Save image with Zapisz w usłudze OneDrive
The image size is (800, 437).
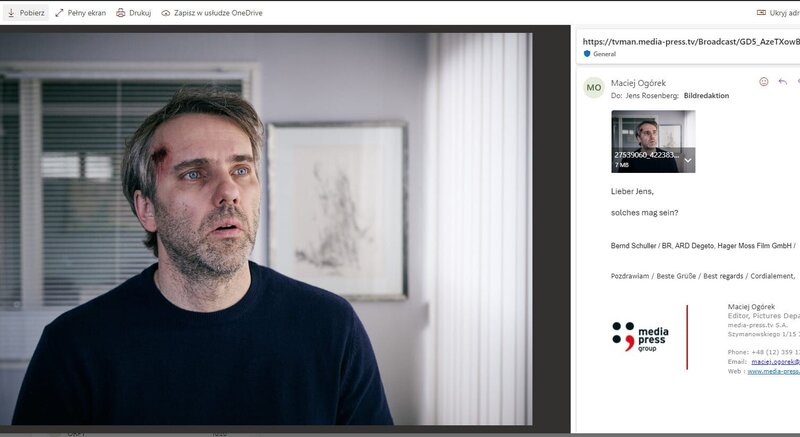(x=219, y=13)
